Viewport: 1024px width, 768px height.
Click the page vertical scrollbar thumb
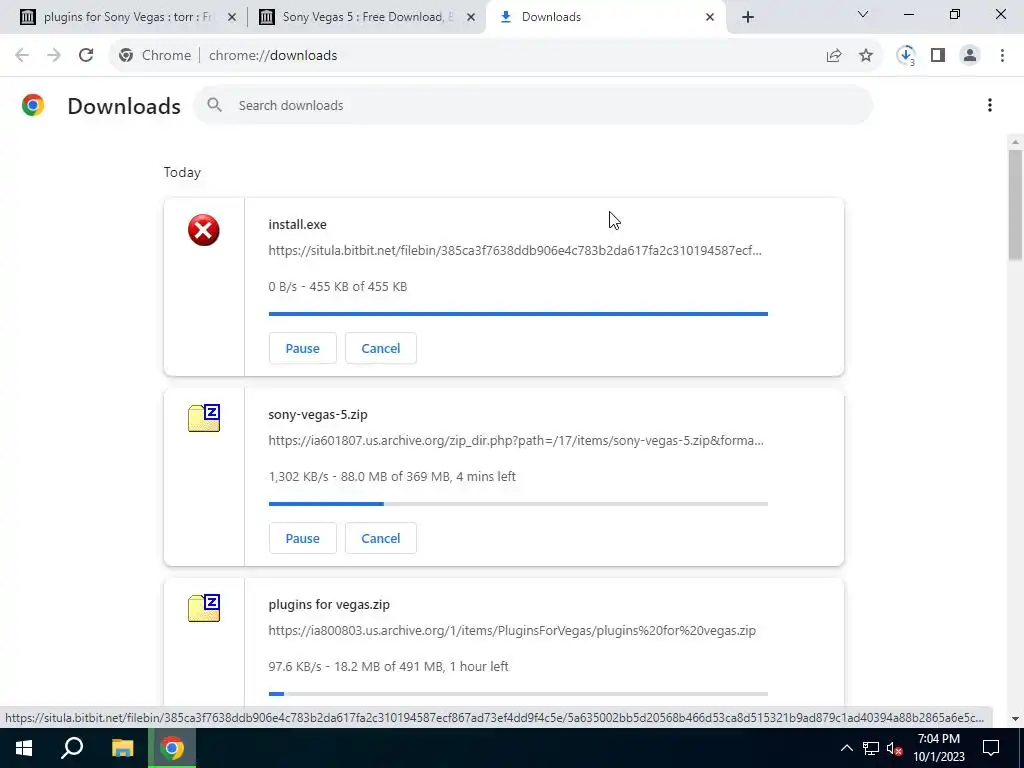coord(1015,205)
